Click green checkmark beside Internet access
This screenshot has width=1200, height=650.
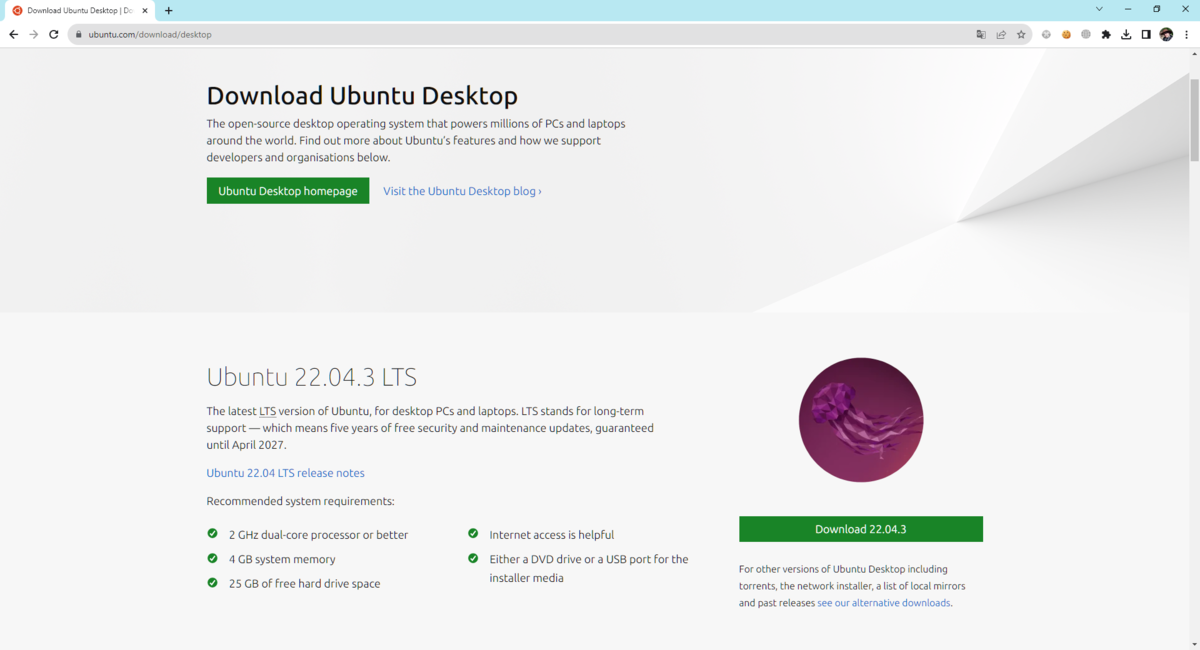[473, 534]
